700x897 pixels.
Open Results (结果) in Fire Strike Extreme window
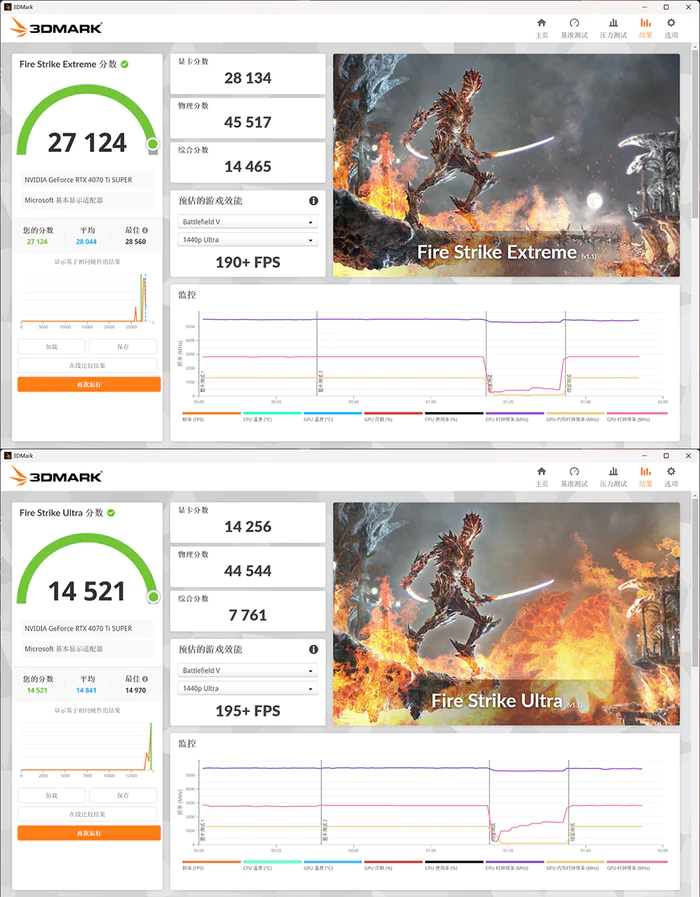[x=646, y=27]
